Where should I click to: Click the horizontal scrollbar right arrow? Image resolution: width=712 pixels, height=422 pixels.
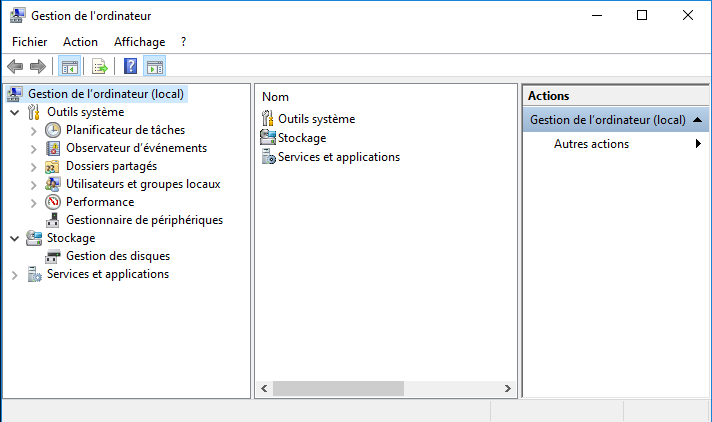click(x=508, y=388)
